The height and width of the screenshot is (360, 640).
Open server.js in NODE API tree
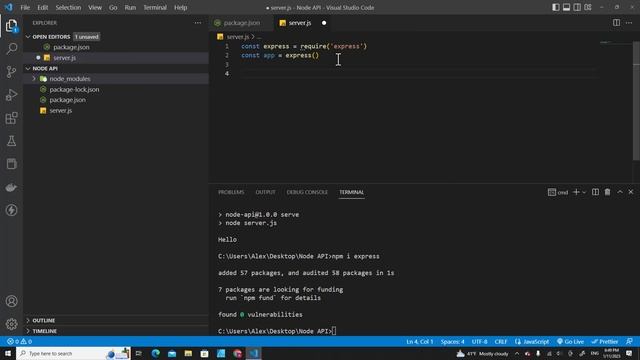[x=61, y=111]
